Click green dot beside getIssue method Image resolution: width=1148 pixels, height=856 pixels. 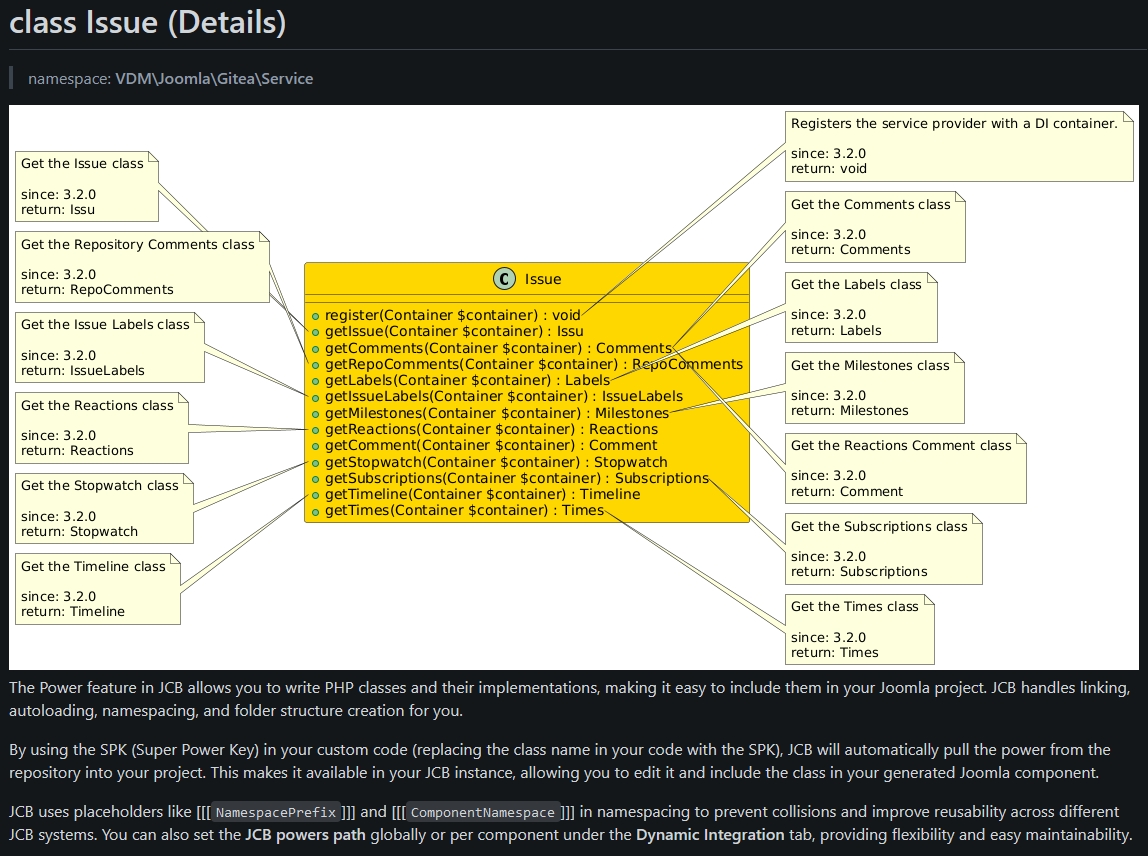click(x=315, y=331)
